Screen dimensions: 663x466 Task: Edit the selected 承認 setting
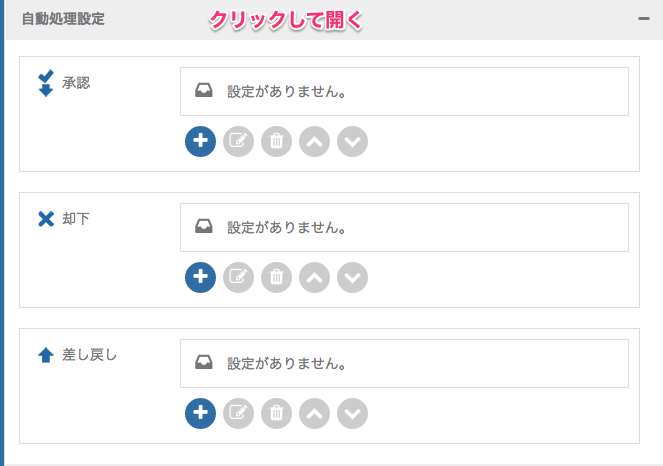pyautogui.click(x=238, y=141)
